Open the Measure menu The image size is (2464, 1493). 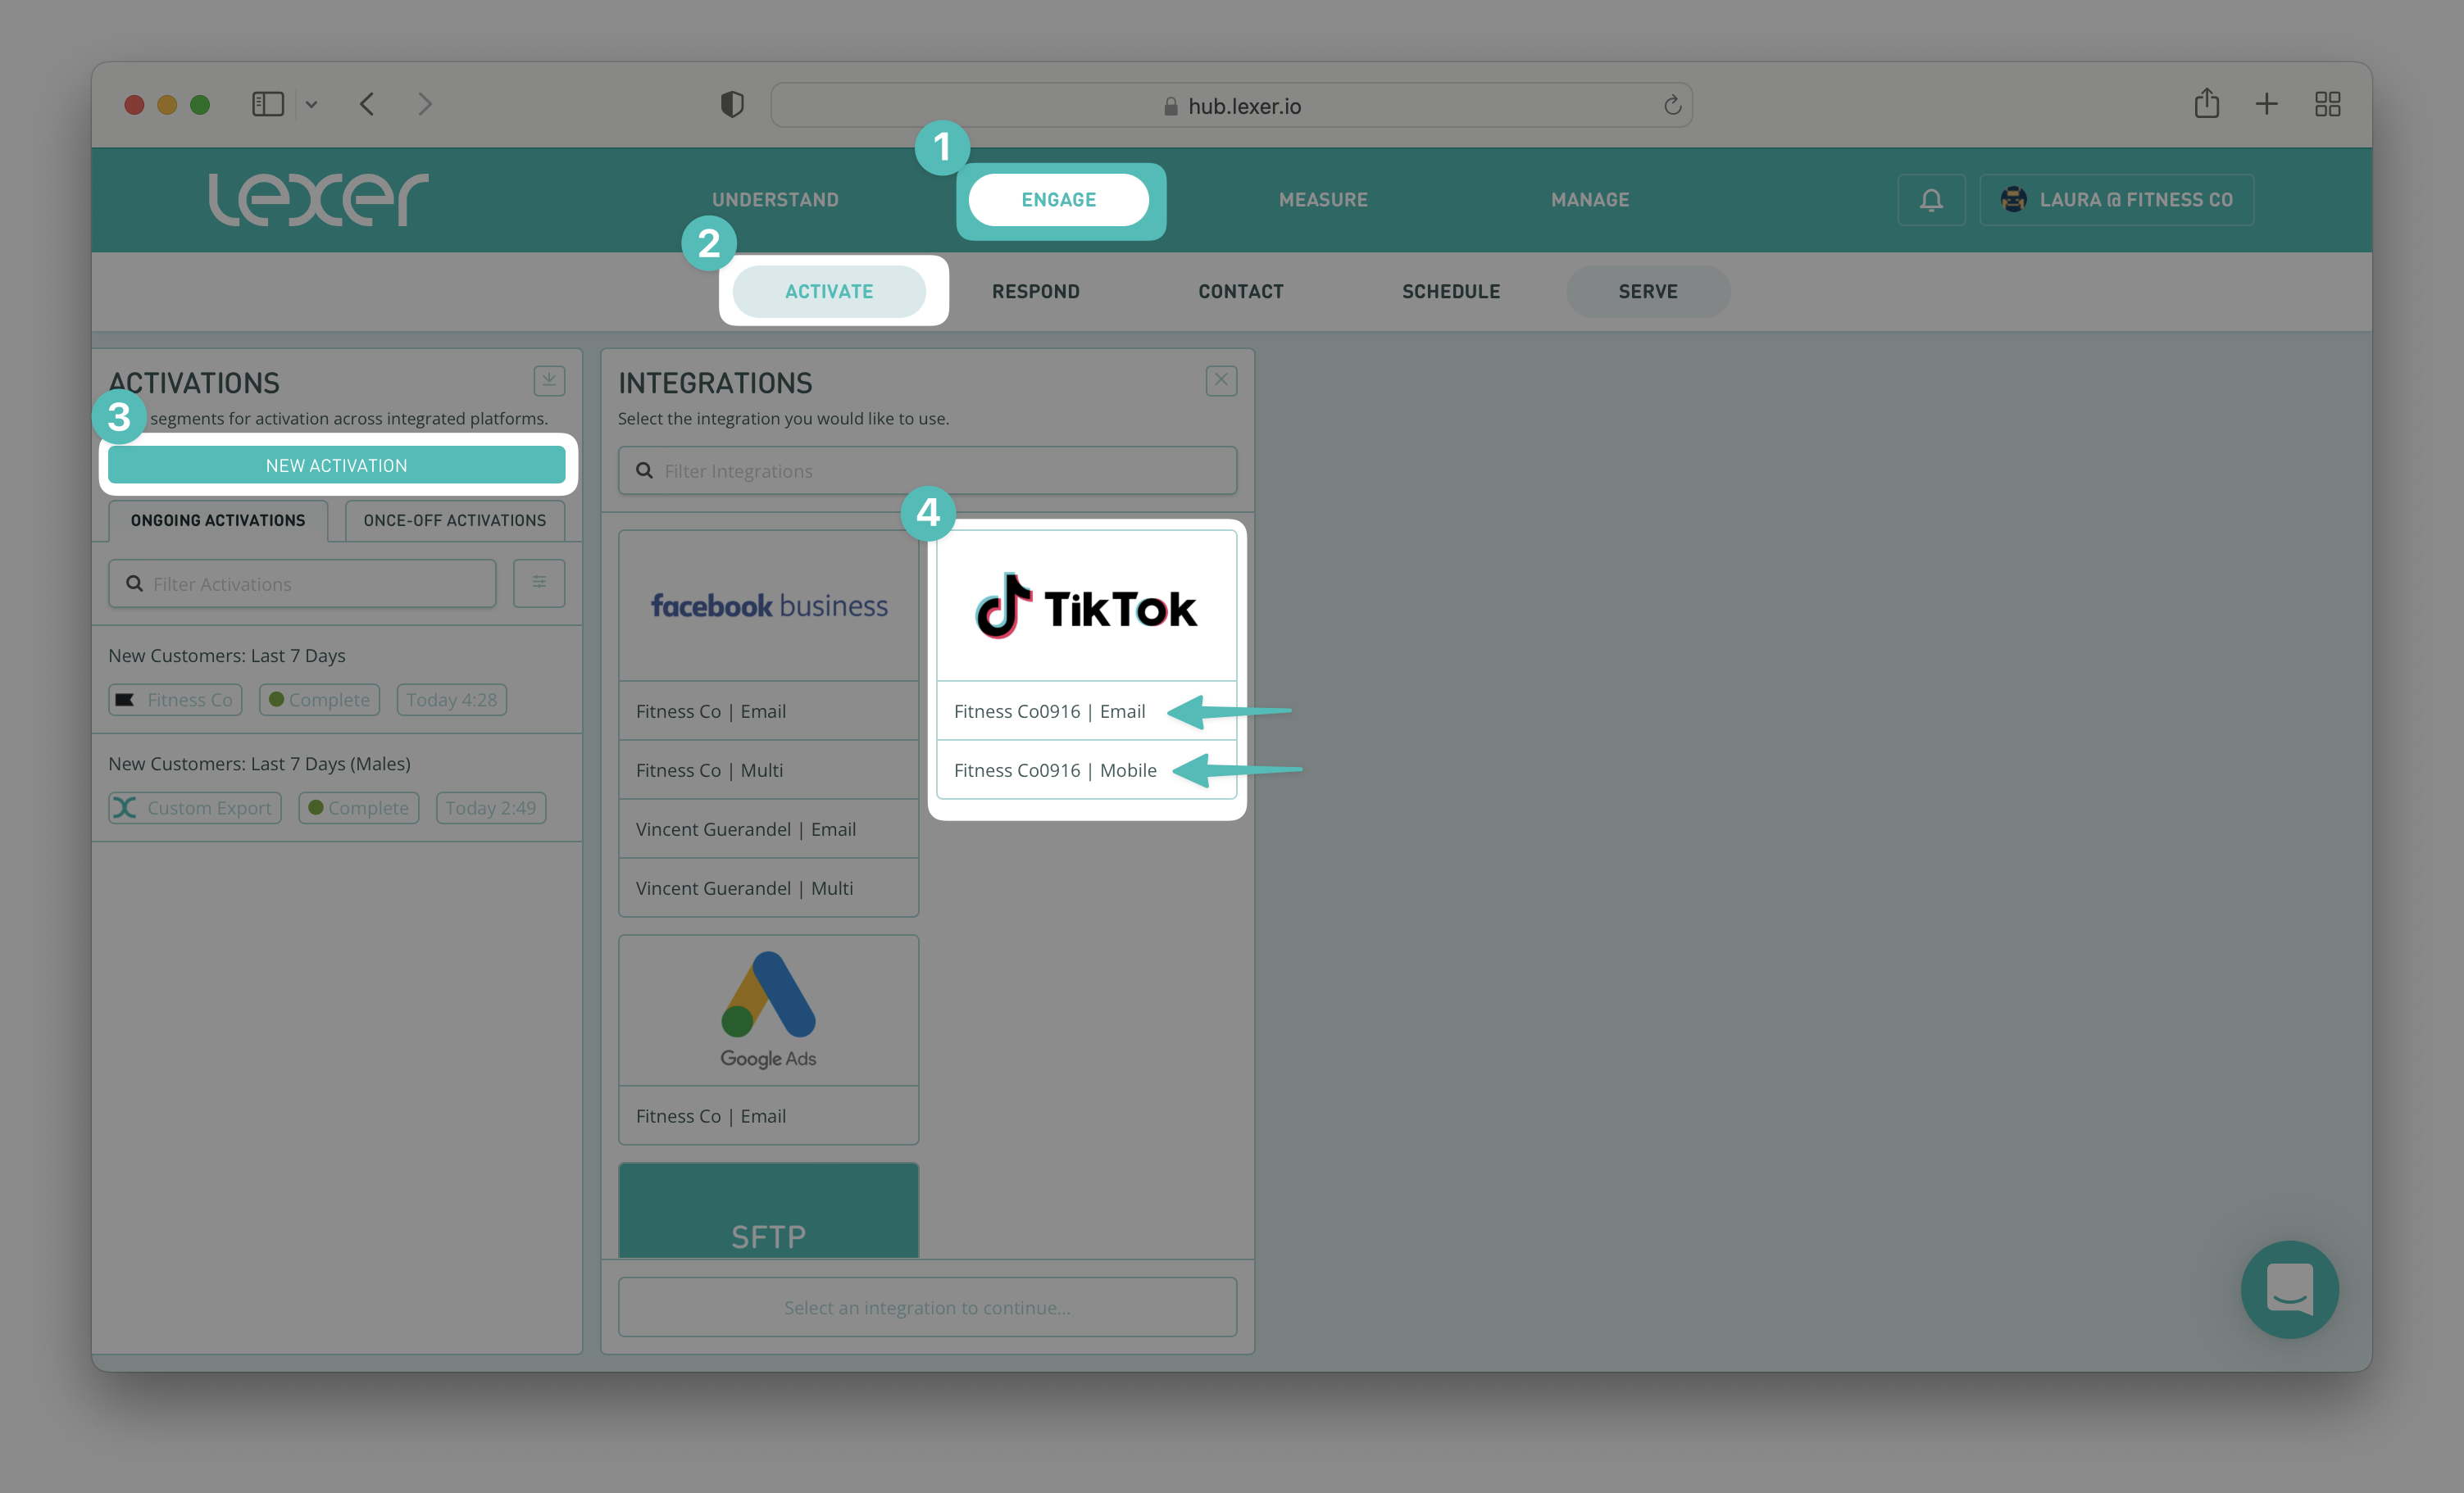click(1322, 200)
